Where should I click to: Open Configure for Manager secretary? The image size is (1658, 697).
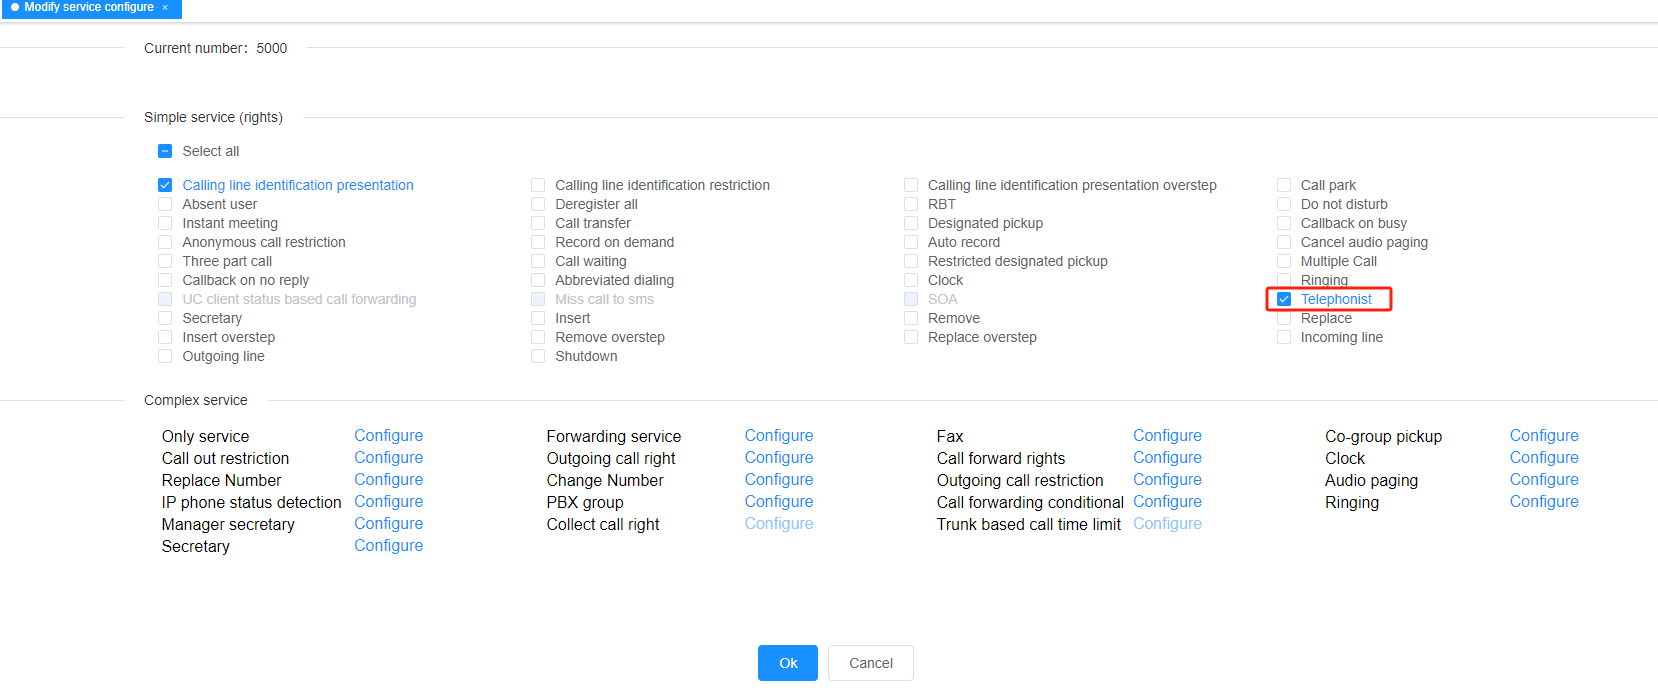(x=388, y=524)
